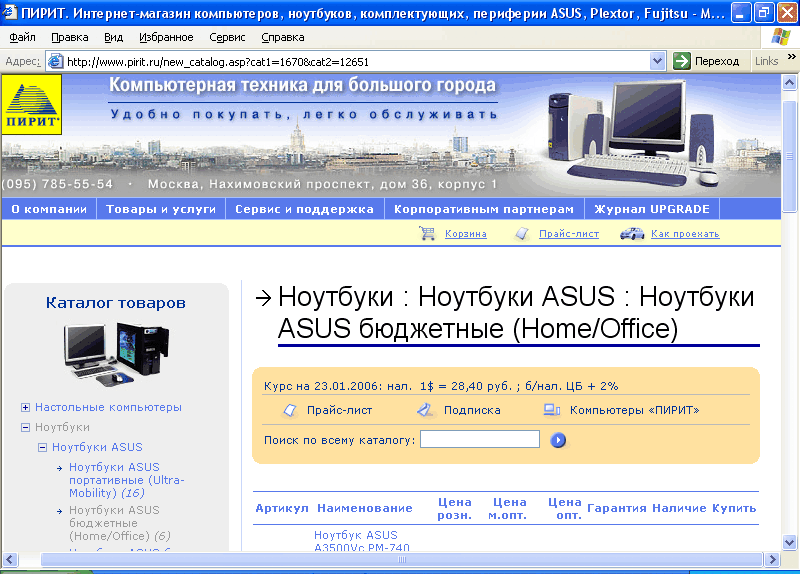Image resolution: width=800 pixels, height=574 pixels.
Task: Click the green Переход arrow icon
Action: coord(682,61)
